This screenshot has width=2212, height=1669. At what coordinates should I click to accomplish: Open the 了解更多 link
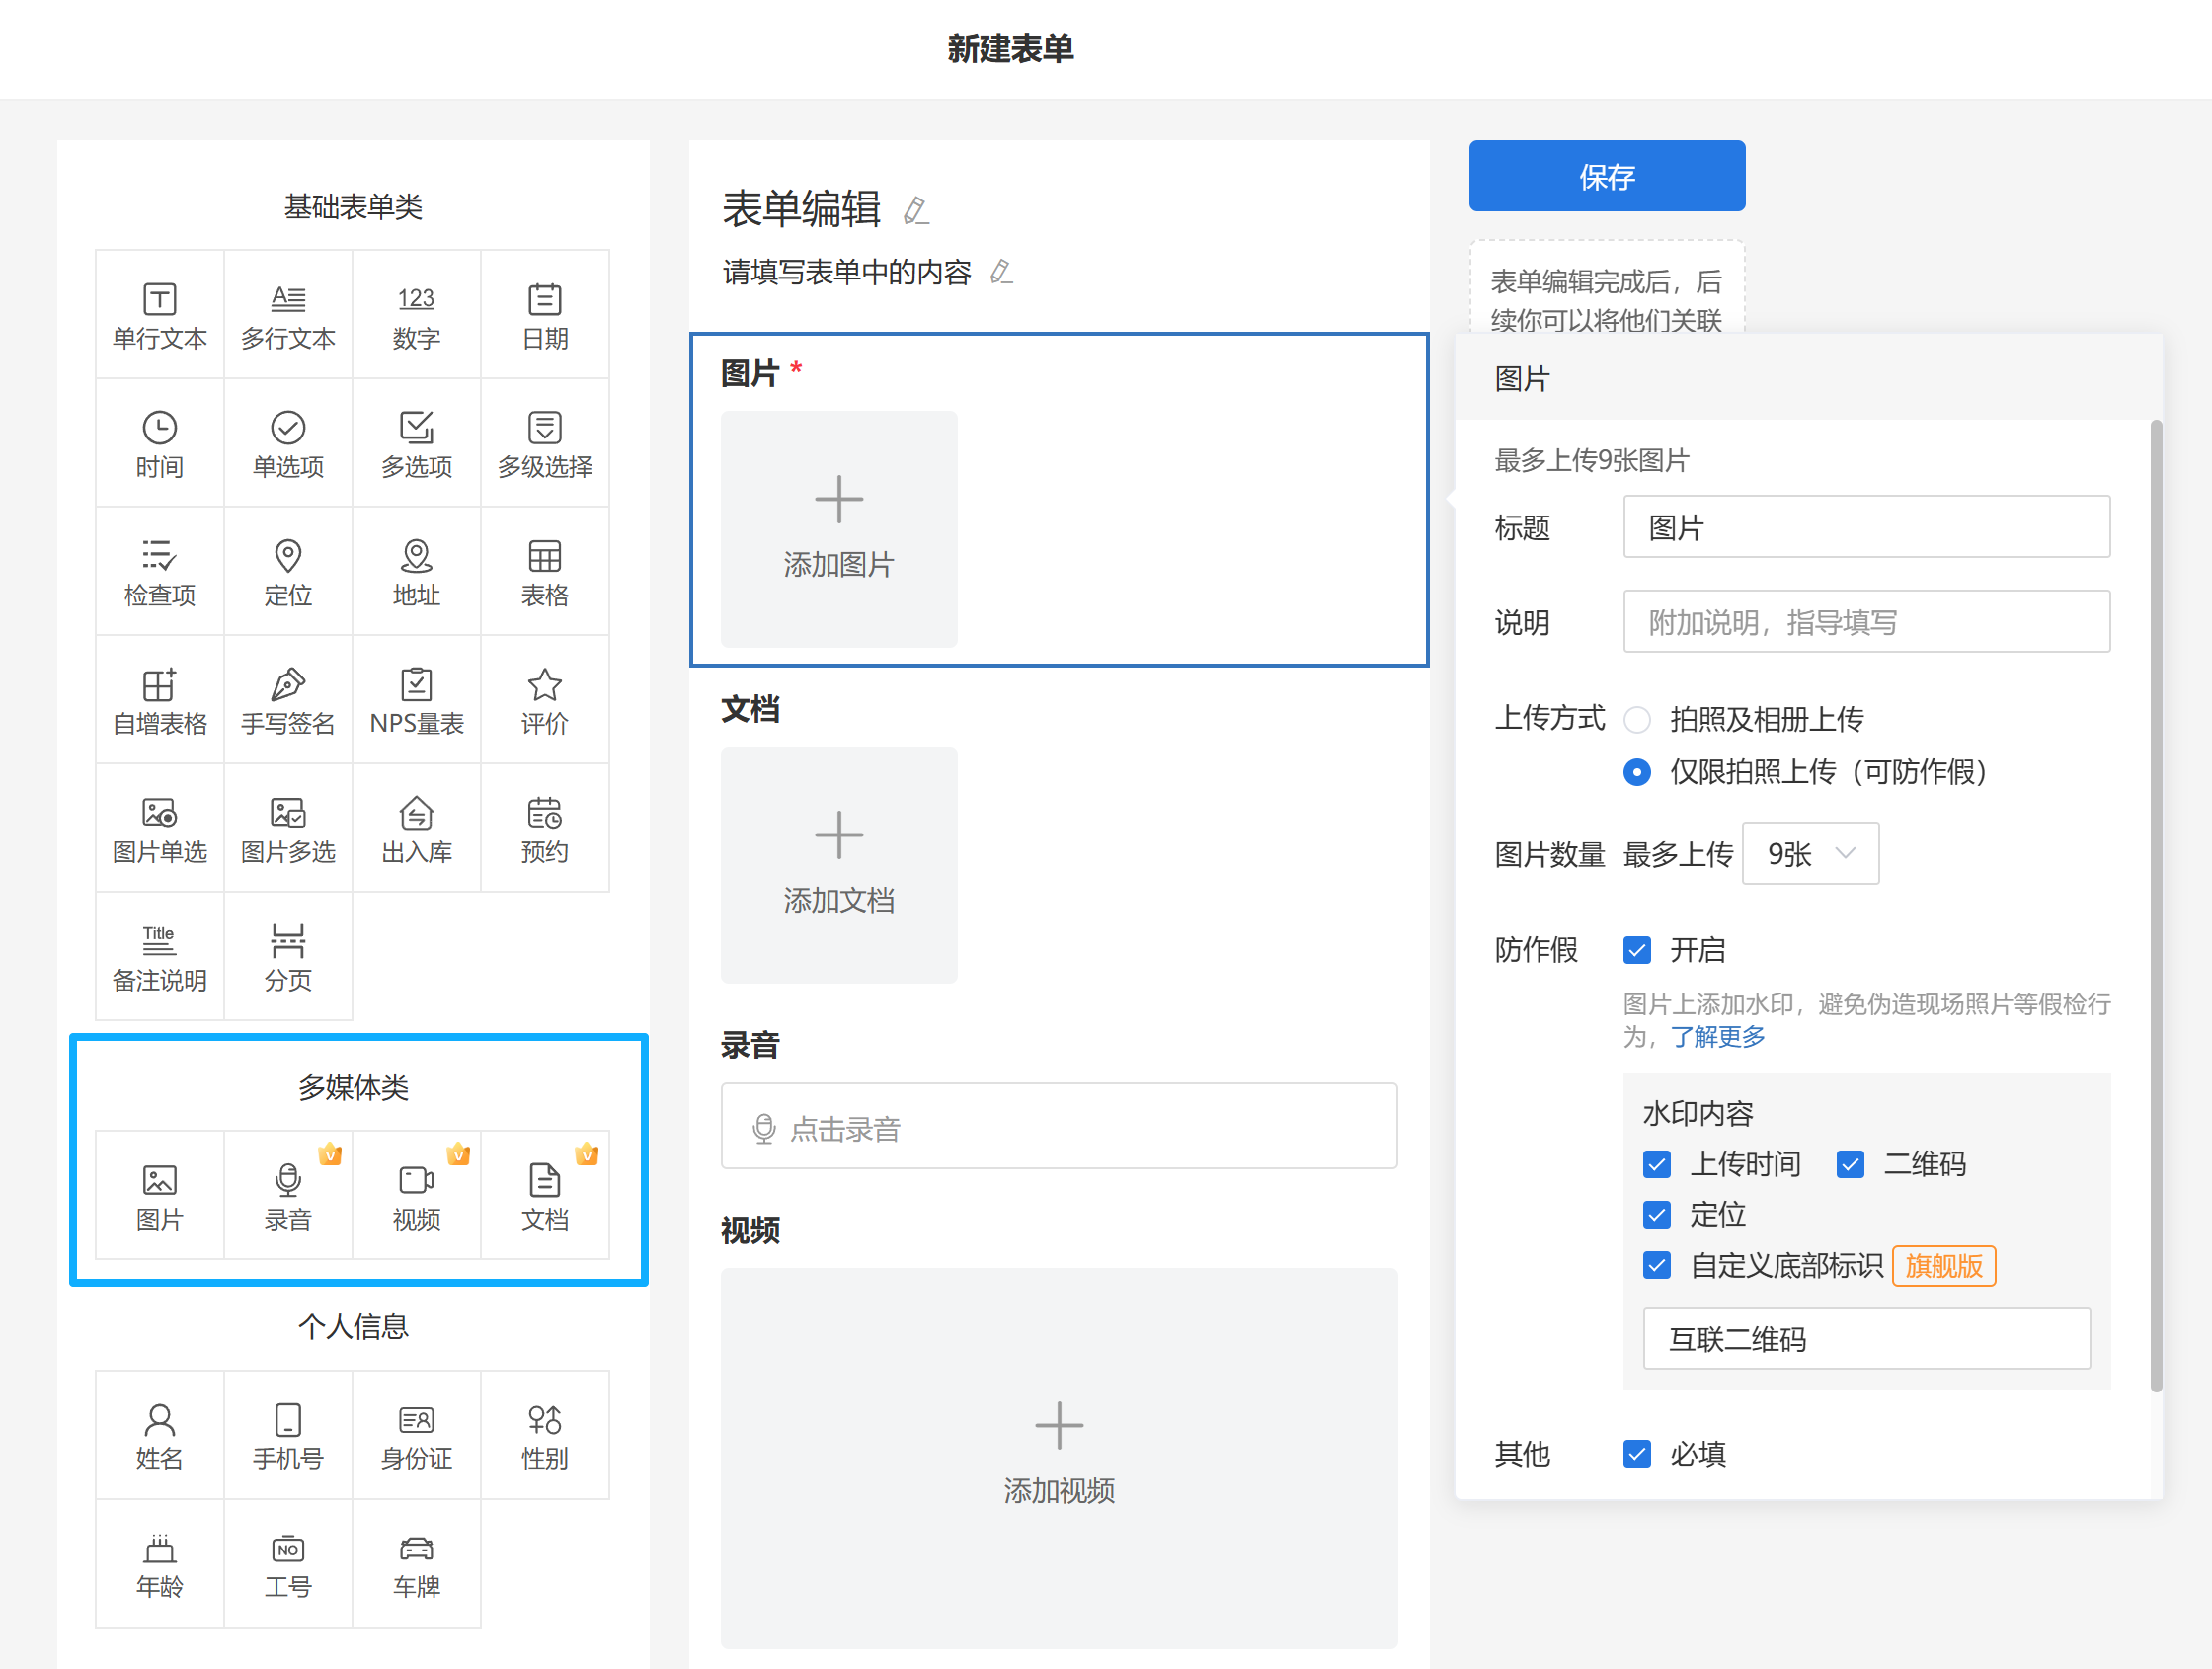(x=1718, y=1037)
